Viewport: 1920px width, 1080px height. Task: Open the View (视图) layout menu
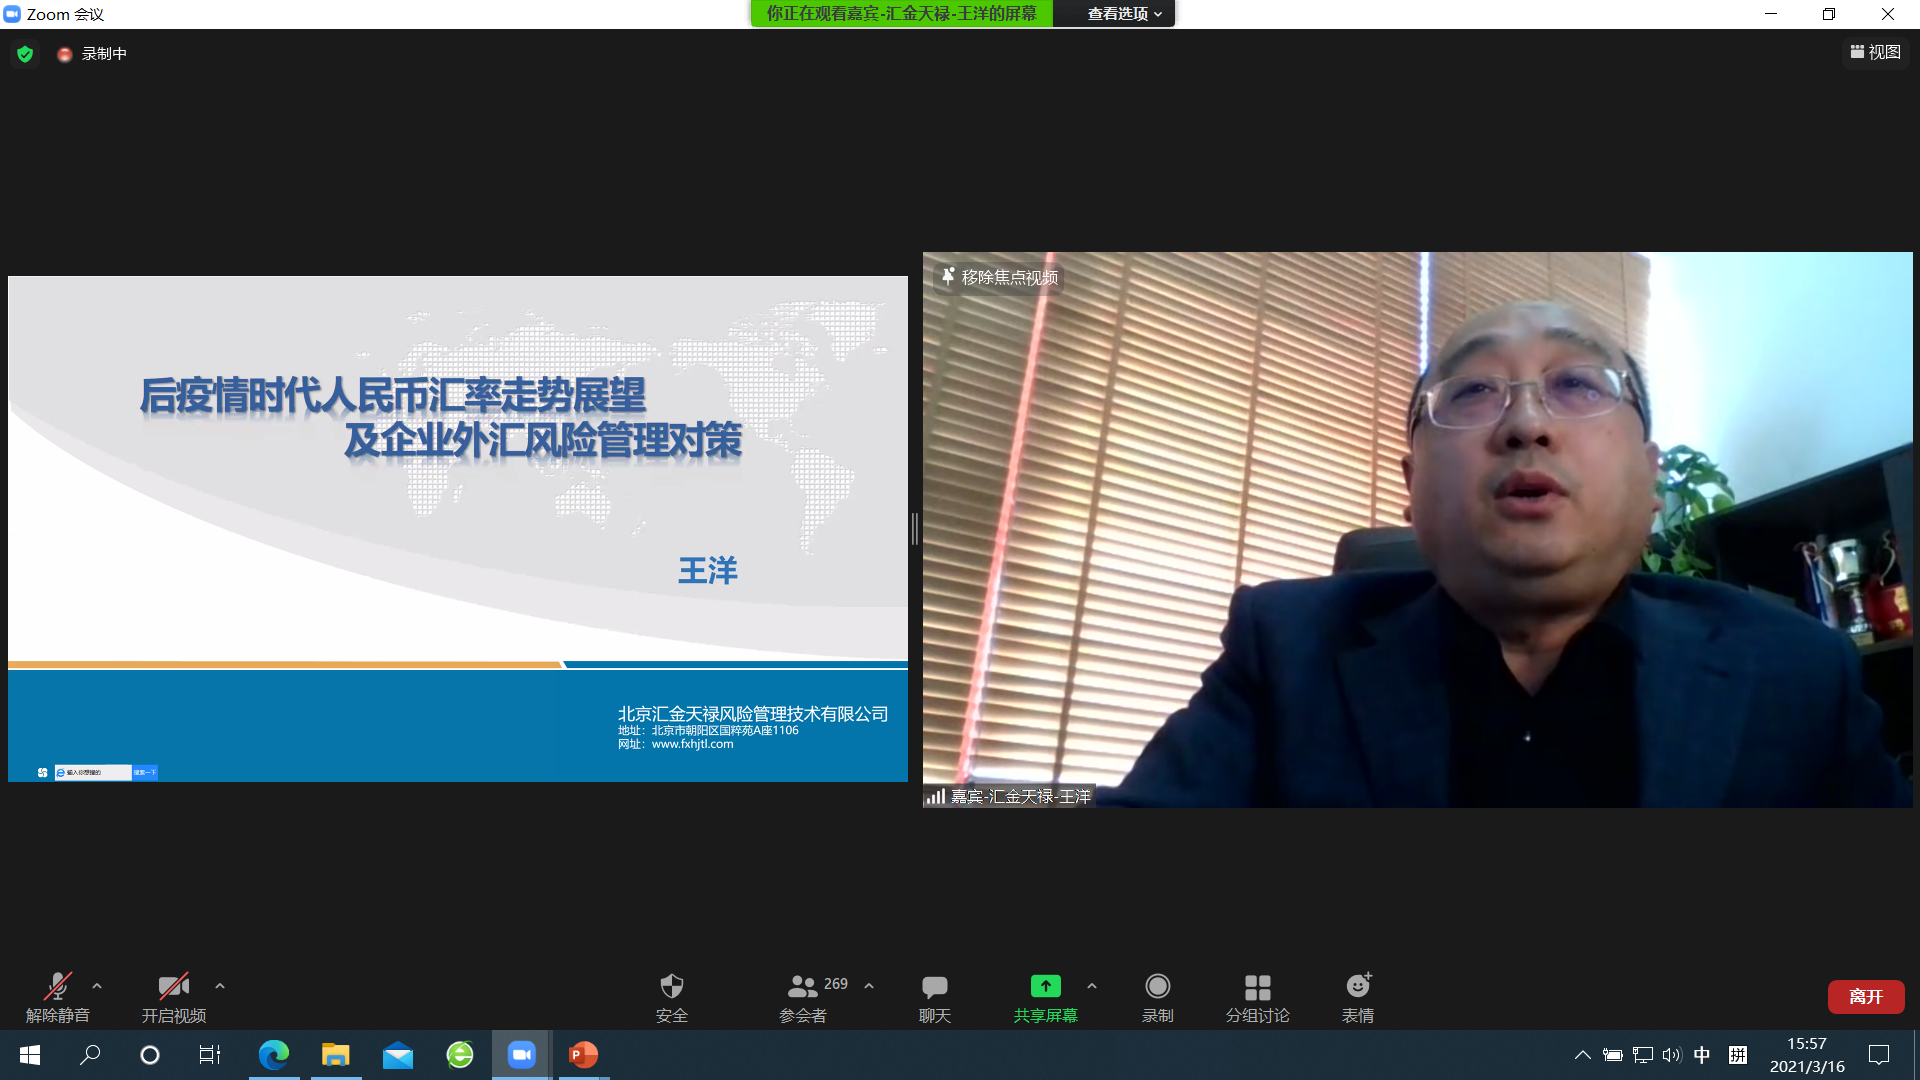tap(1875, 52)
